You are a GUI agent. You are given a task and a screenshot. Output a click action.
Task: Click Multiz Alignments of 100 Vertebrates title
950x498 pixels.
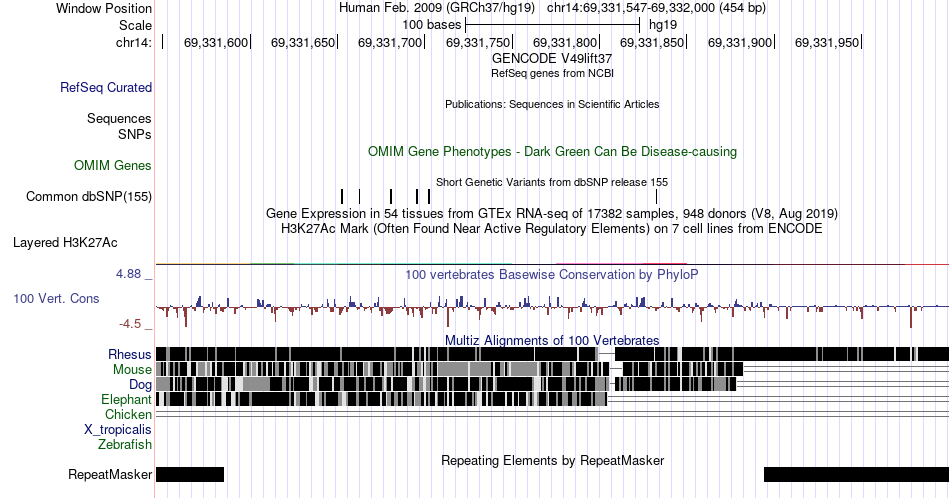click(x=552, y=340)
